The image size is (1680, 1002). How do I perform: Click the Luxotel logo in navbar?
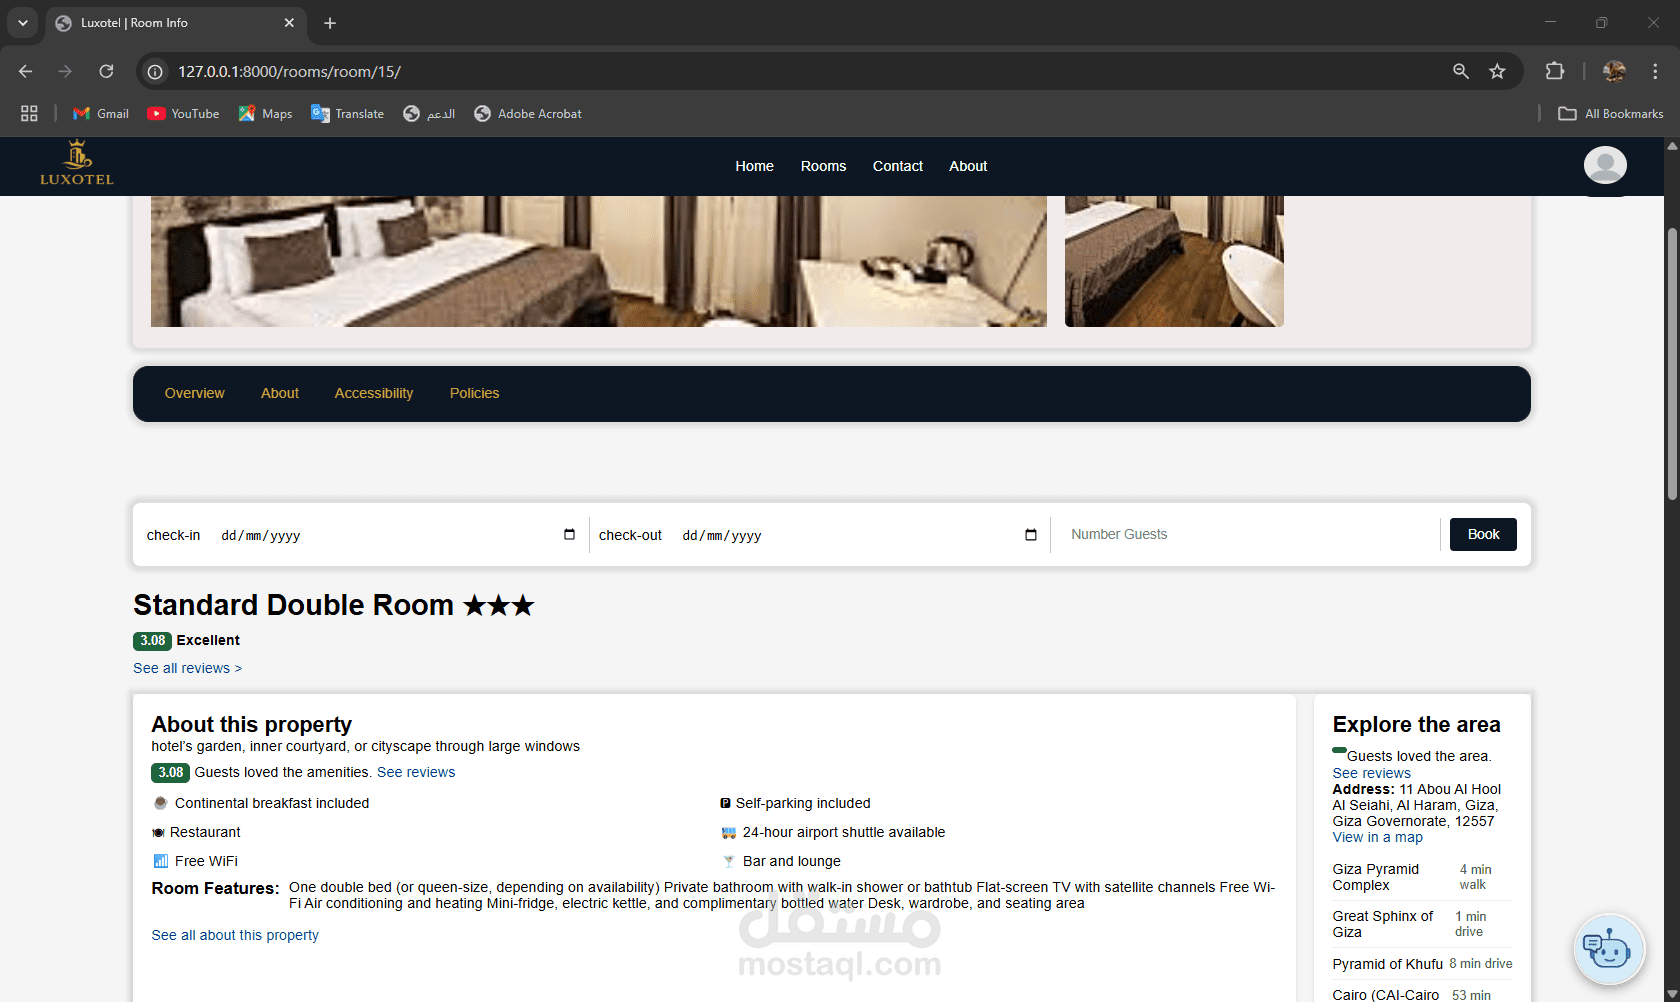click(77, 163)
